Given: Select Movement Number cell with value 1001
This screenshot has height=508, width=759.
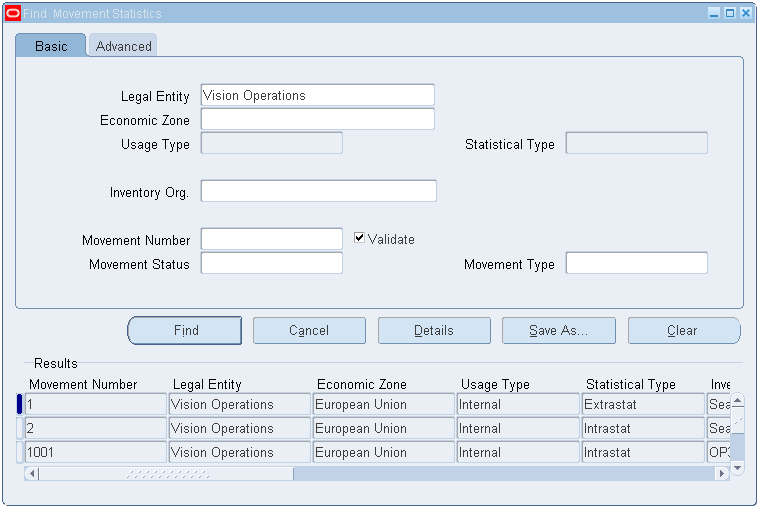Looking at the screenshot, I should coord(95,452).
